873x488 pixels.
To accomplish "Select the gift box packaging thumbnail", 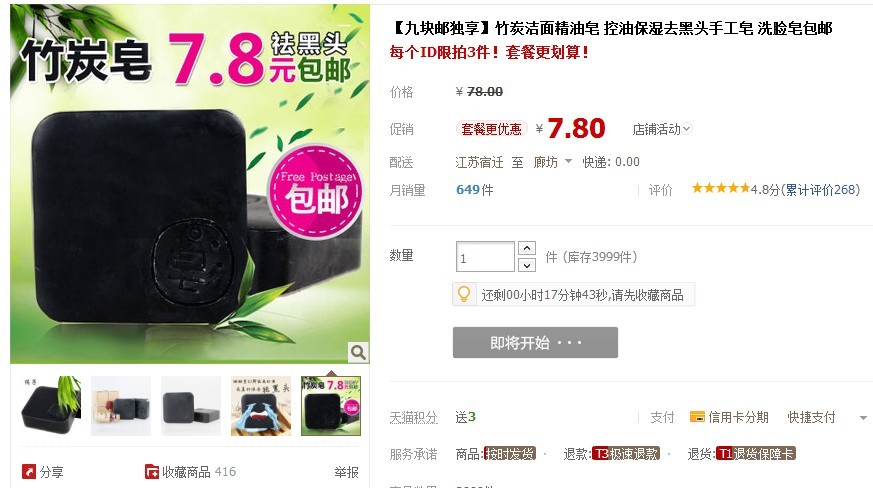I will coord(121,406).
